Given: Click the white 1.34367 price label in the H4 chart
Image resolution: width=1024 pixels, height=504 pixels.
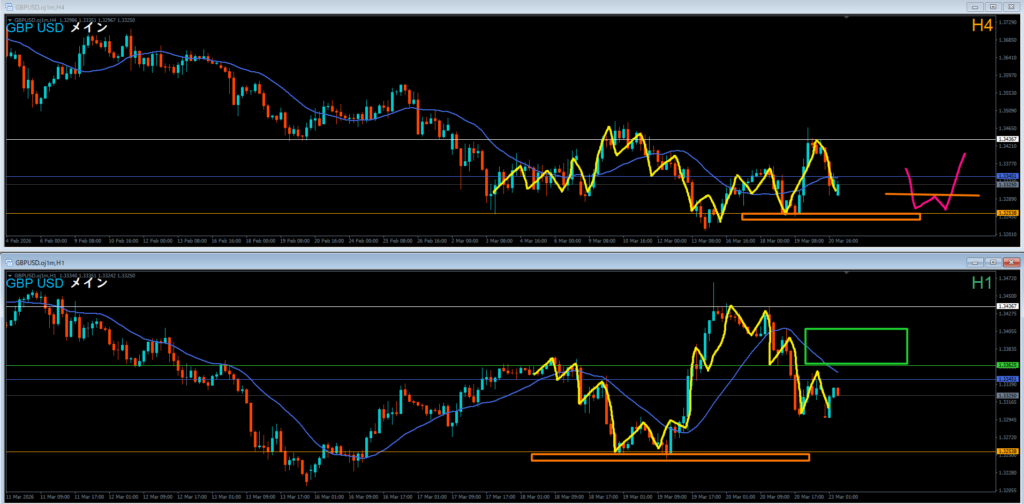Looking at the screenshot, I should tap(1006, 140).
